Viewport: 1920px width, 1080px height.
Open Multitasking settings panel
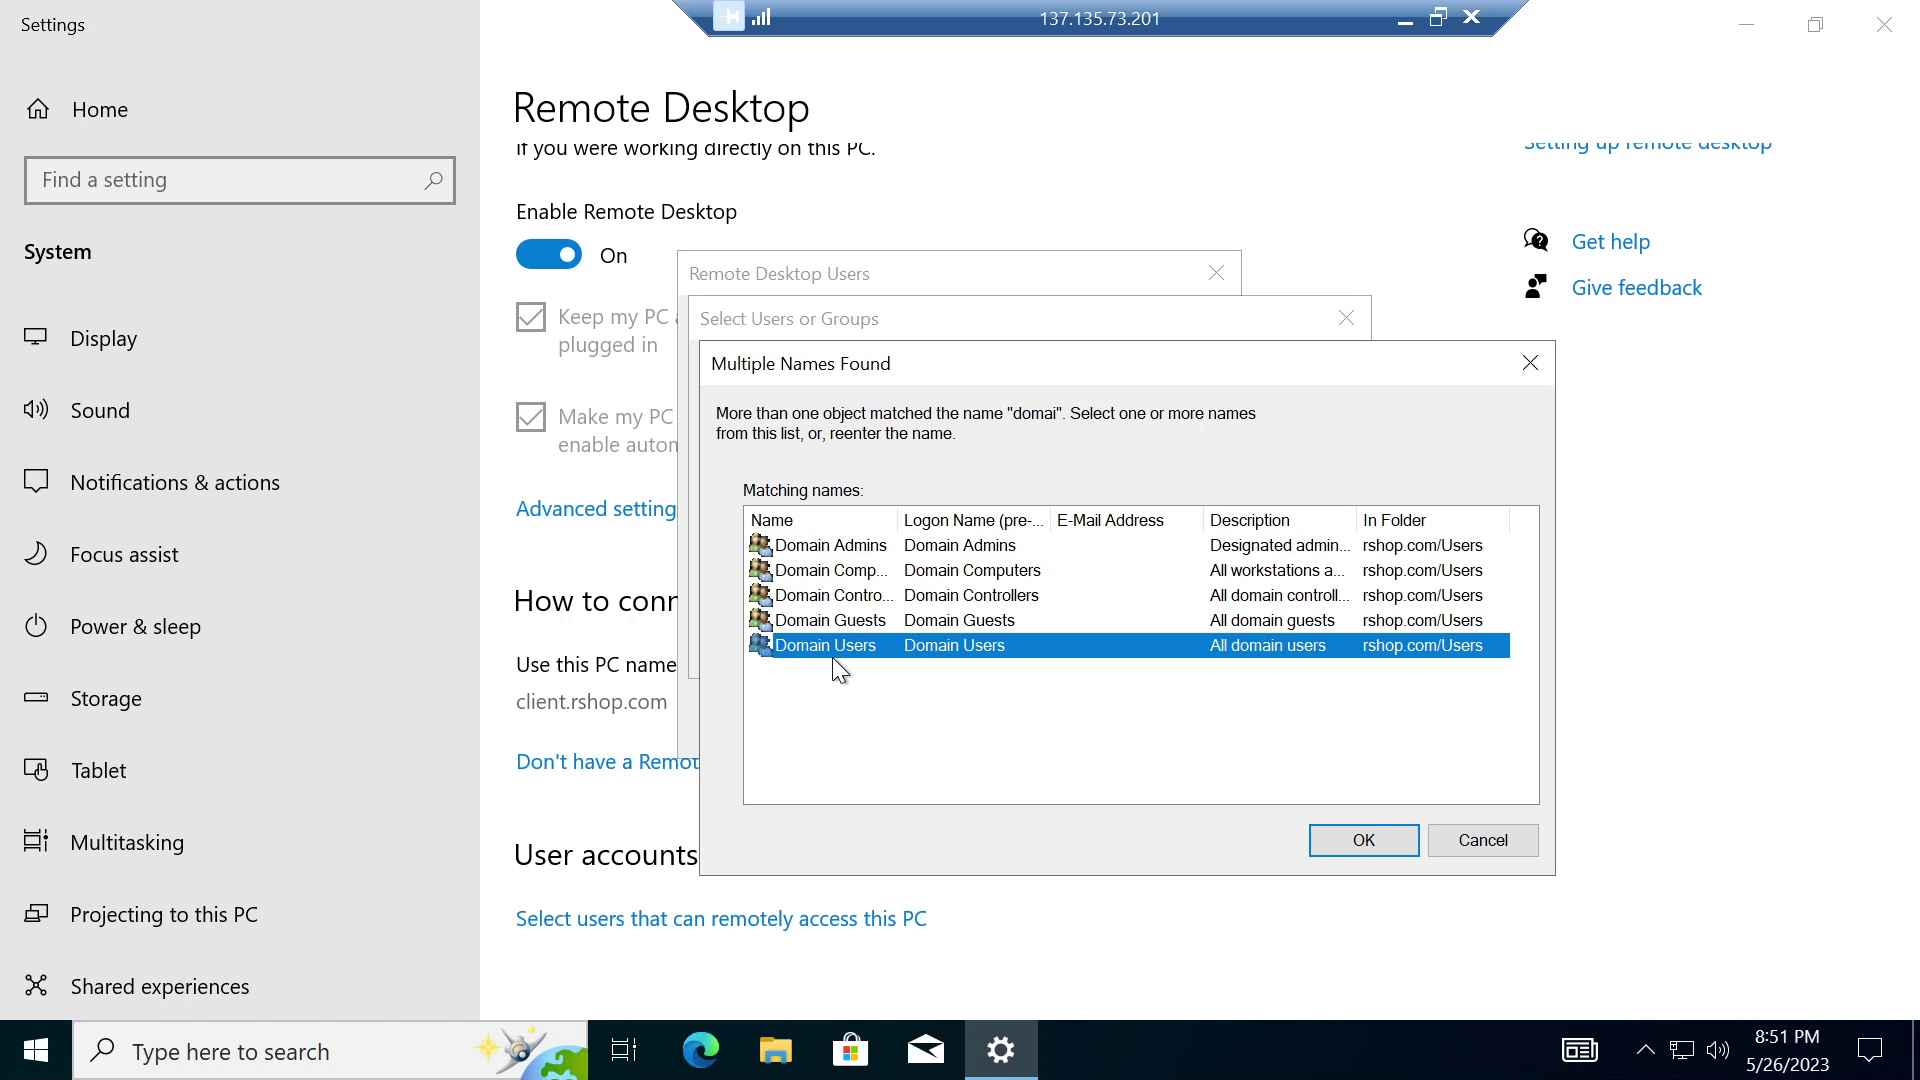coord(128,841)
